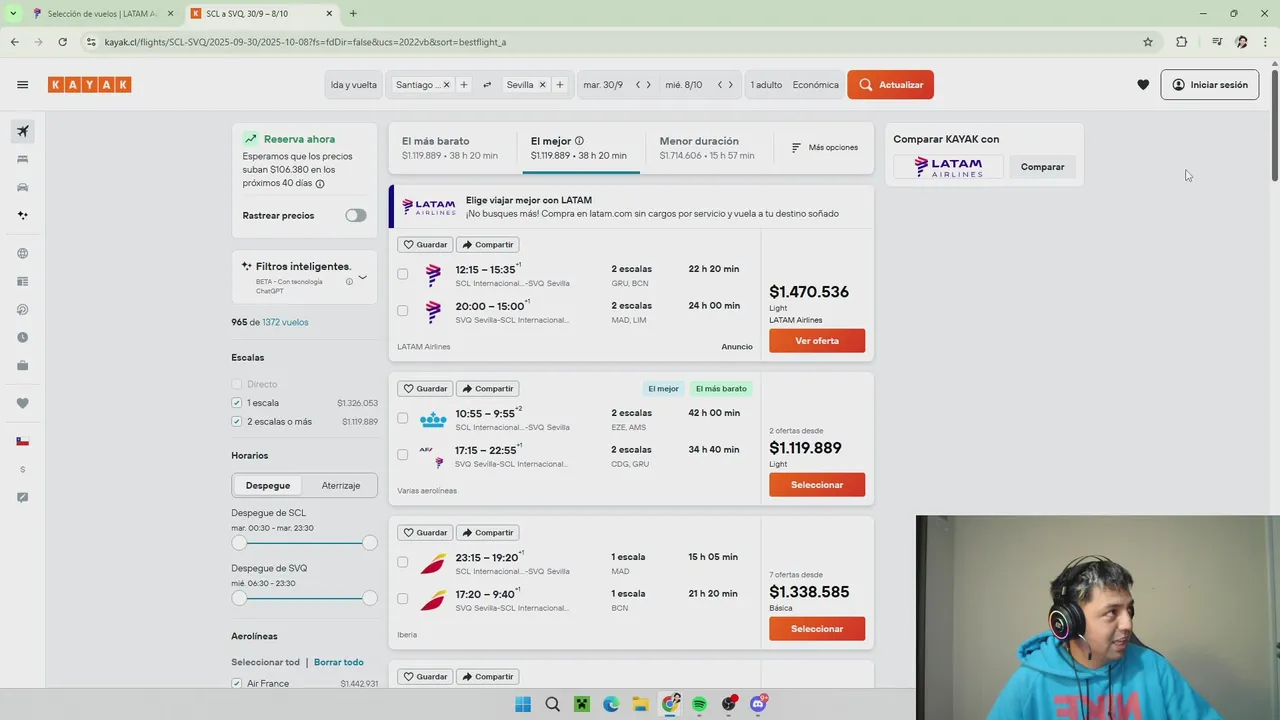The width and height of the screenshot is (1280, 720).
Task: Open Discord from the taskbar
Action: [x=758, y=704]
